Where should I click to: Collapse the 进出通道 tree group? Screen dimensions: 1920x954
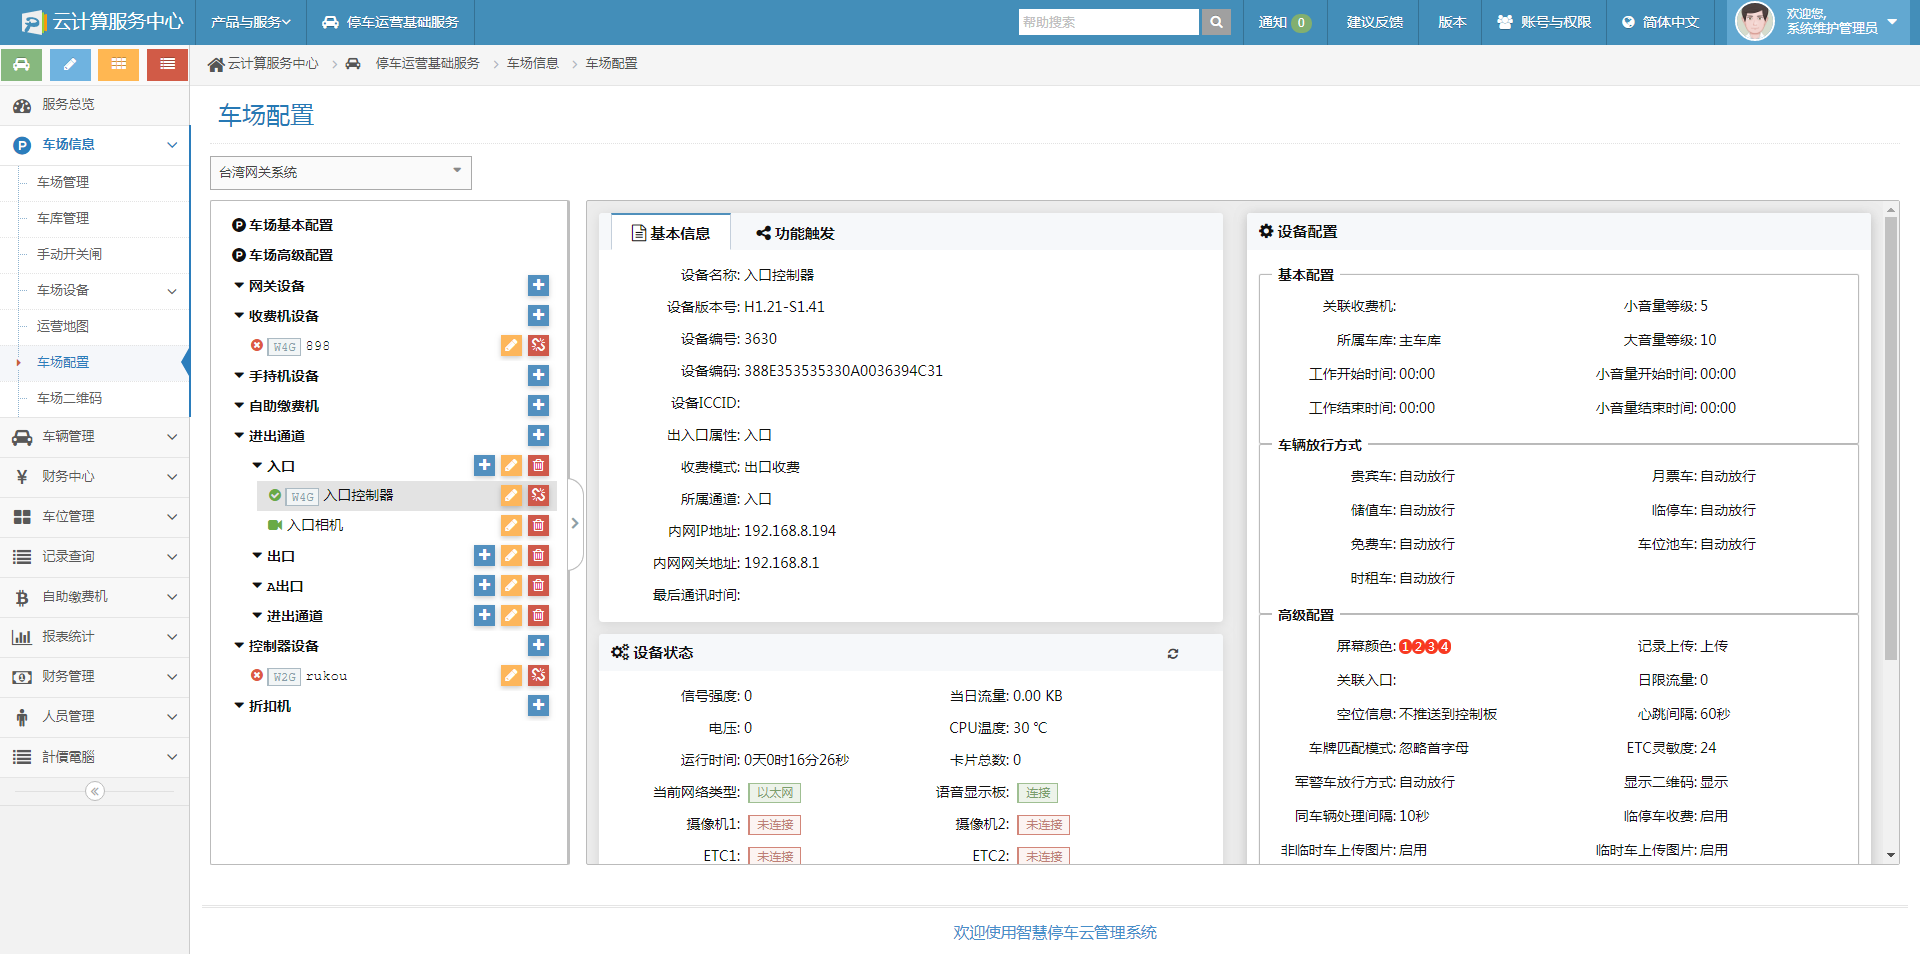(x=240, y=436)
